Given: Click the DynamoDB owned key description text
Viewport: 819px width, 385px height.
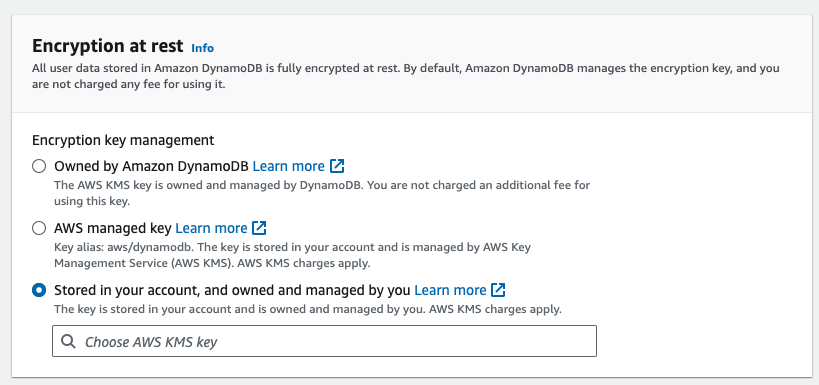Looking at the screenshot, I should (x=322, y=193).
